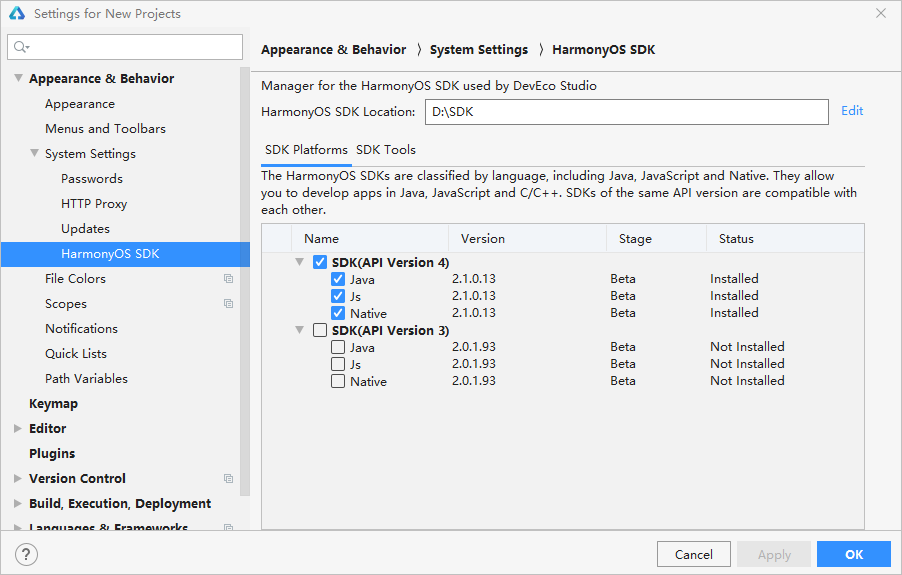Open the Appearance settings page
The width and height of the screenshot is (902, 575).
(x=80, y=104)
